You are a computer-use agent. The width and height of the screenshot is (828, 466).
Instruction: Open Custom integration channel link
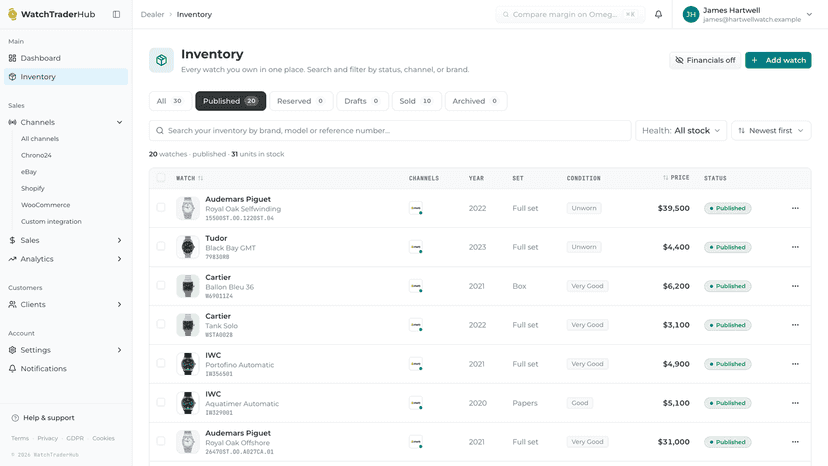[51, 221]
